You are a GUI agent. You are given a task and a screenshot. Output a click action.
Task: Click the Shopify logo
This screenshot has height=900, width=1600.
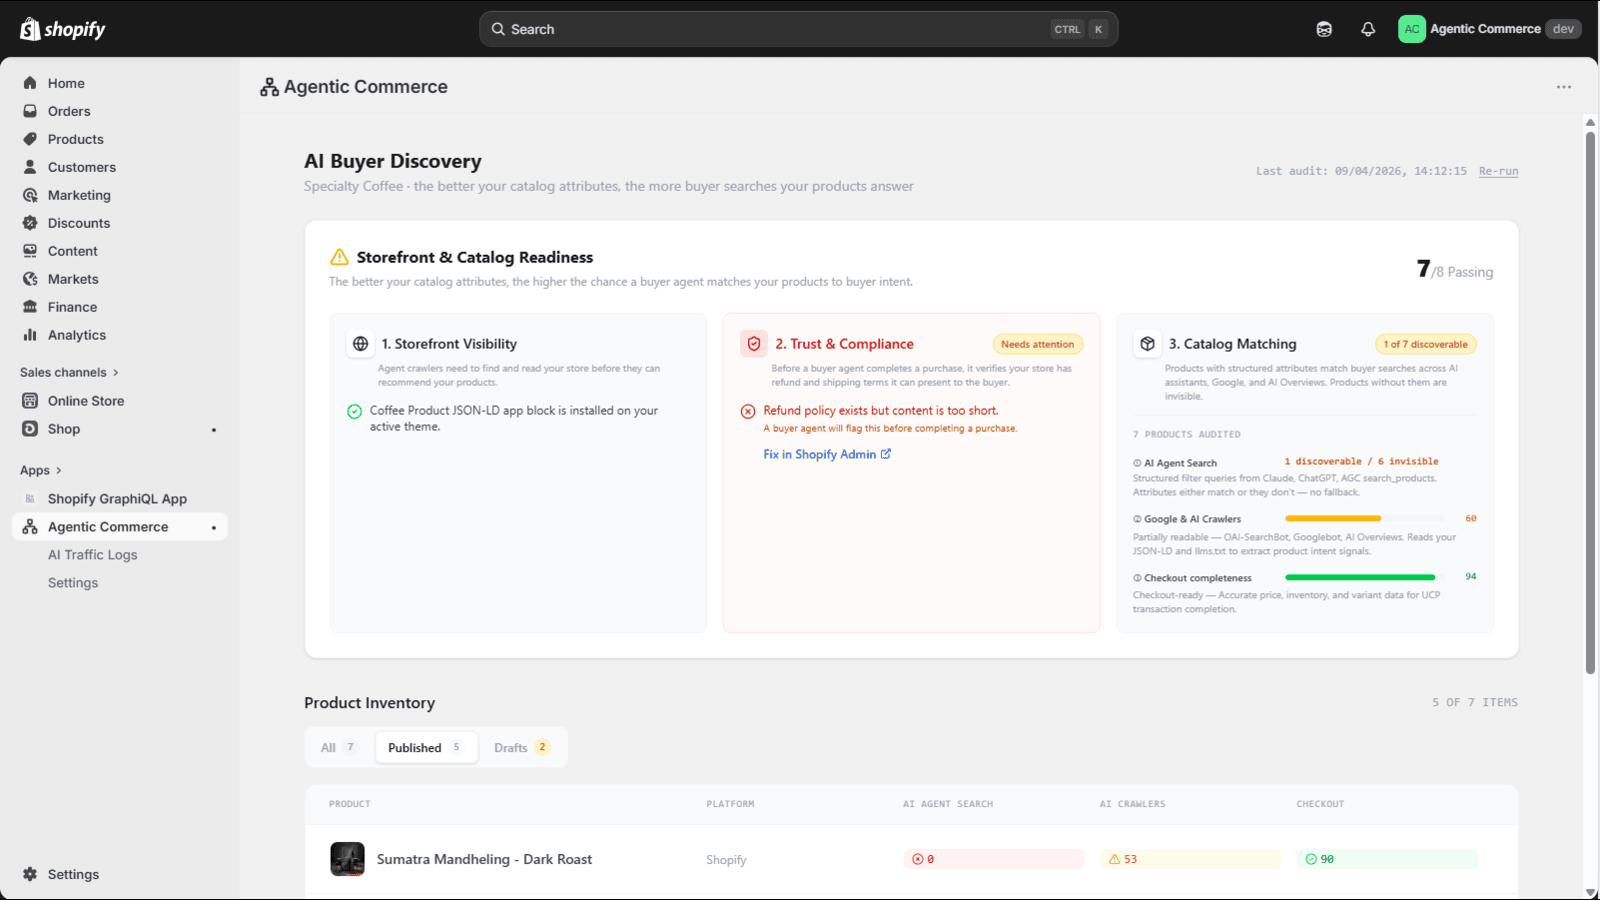click(63, 29)
